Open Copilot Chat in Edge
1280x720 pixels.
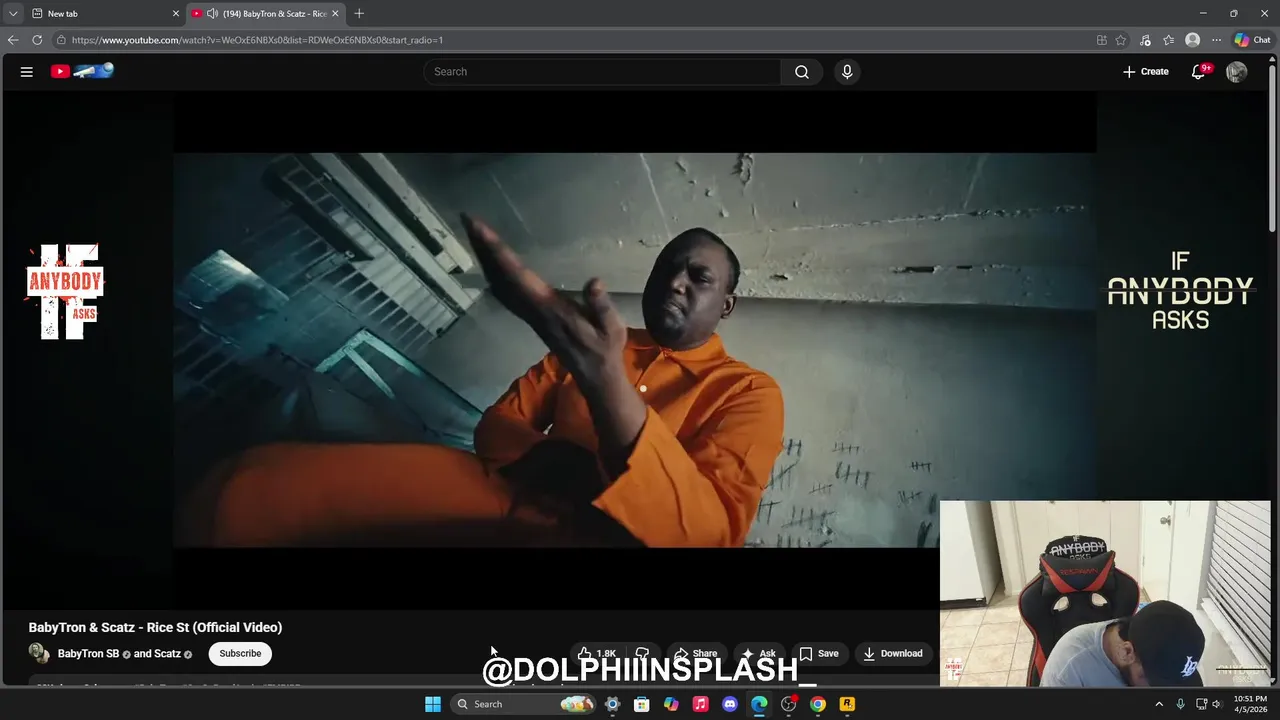[x=1252, y=40]
